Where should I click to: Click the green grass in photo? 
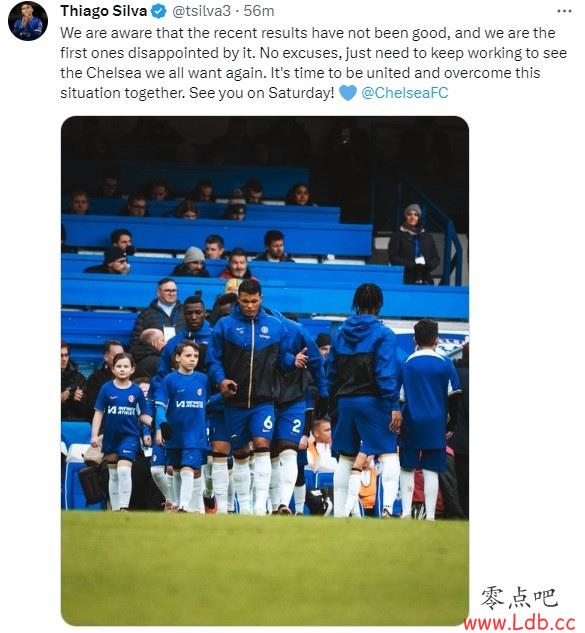pyautogui.click(x=265, y=568)
